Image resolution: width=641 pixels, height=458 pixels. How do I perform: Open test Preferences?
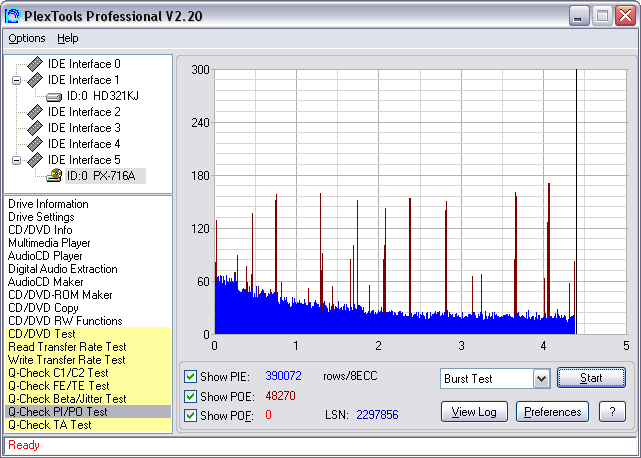pyautogui.click(x=552, y=411)
